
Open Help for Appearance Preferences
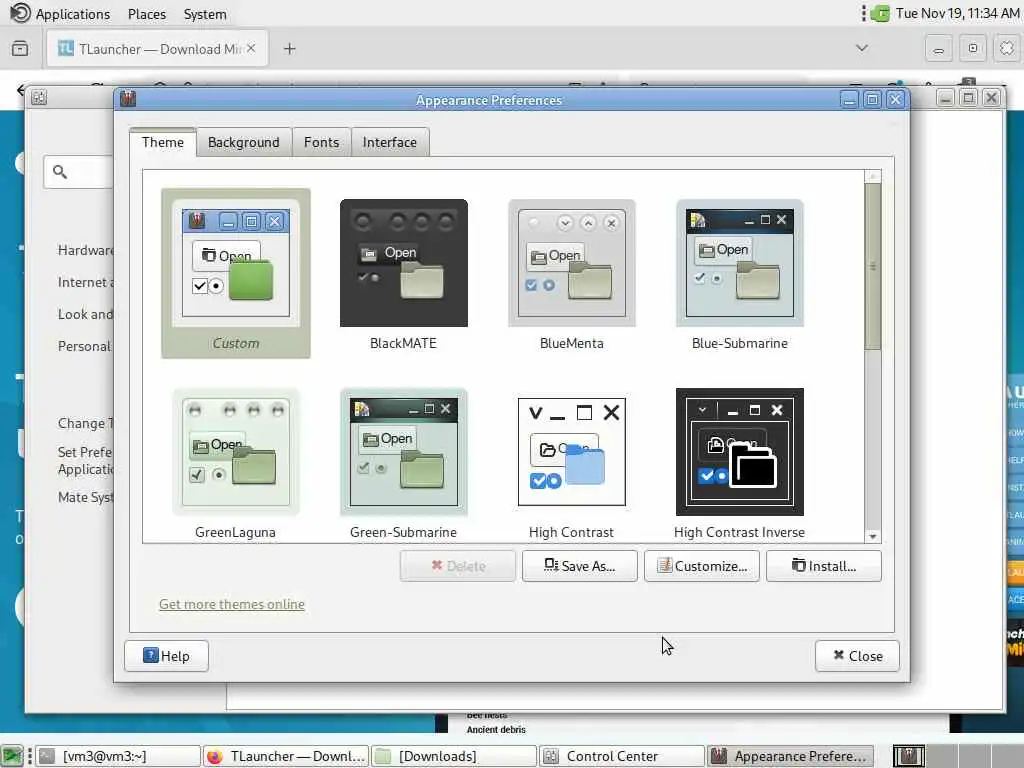(x=167, y=656)
